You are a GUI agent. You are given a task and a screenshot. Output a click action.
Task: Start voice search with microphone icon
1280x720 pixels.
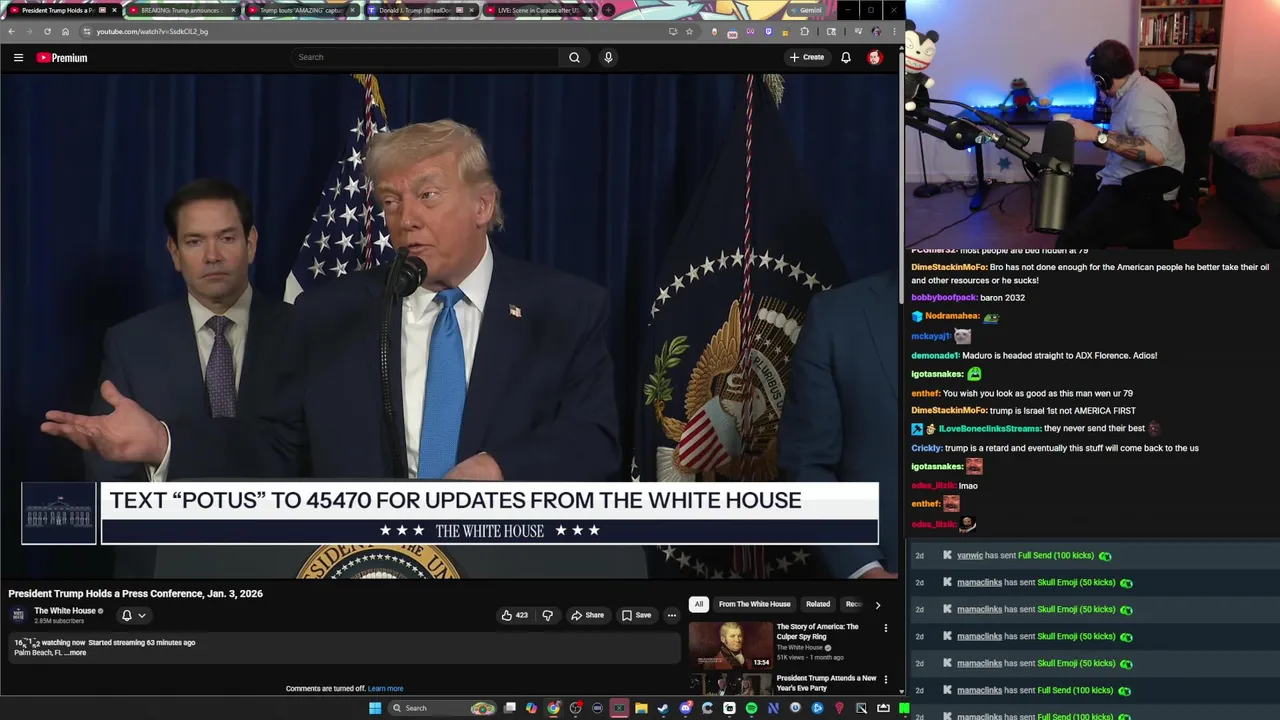[608, 57]
